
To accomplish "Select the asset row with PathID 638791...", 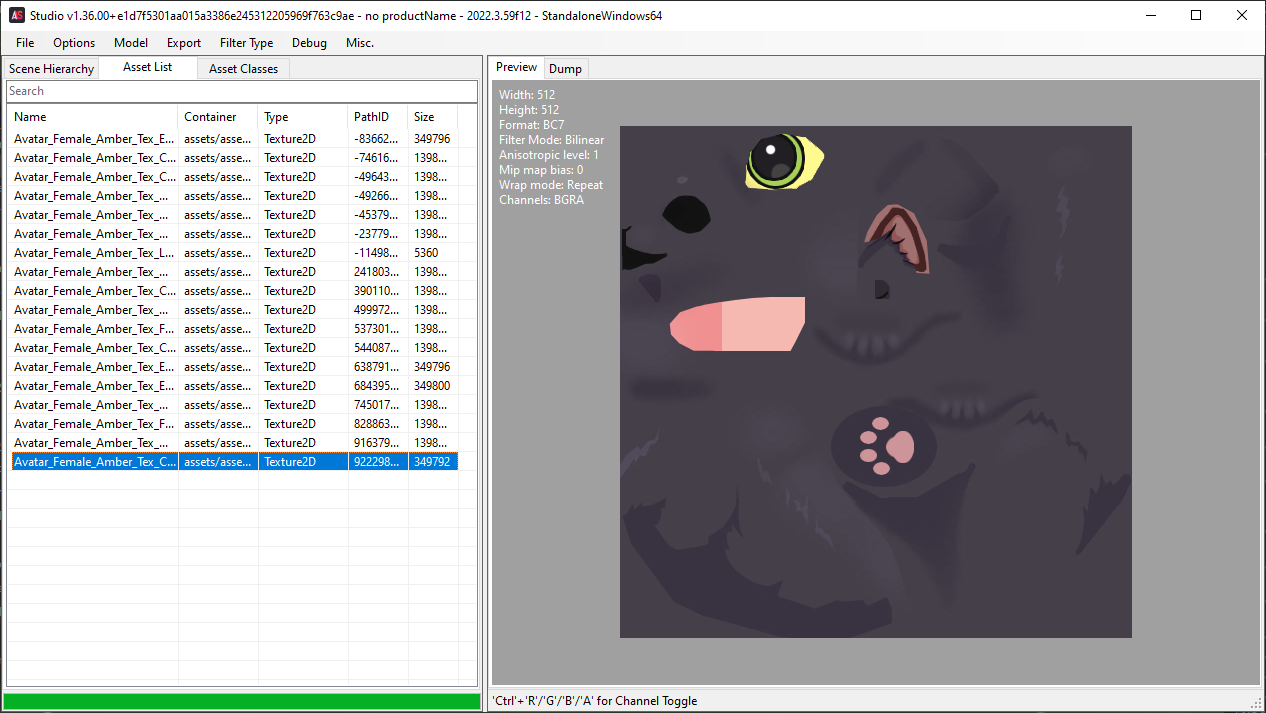I will (234, 367).
